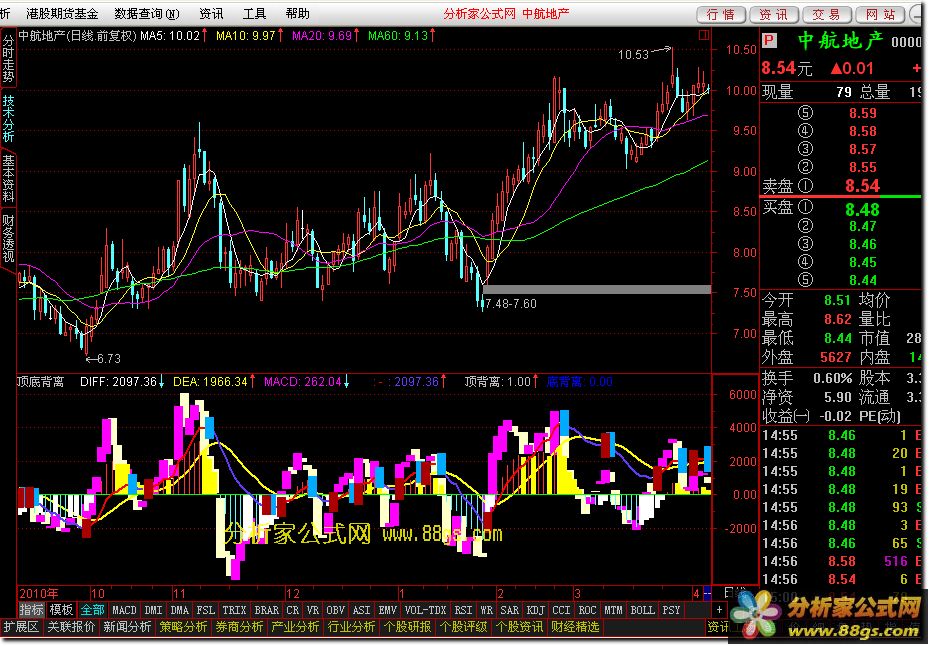Open the 新闻分析 tab

coord(127,627)
